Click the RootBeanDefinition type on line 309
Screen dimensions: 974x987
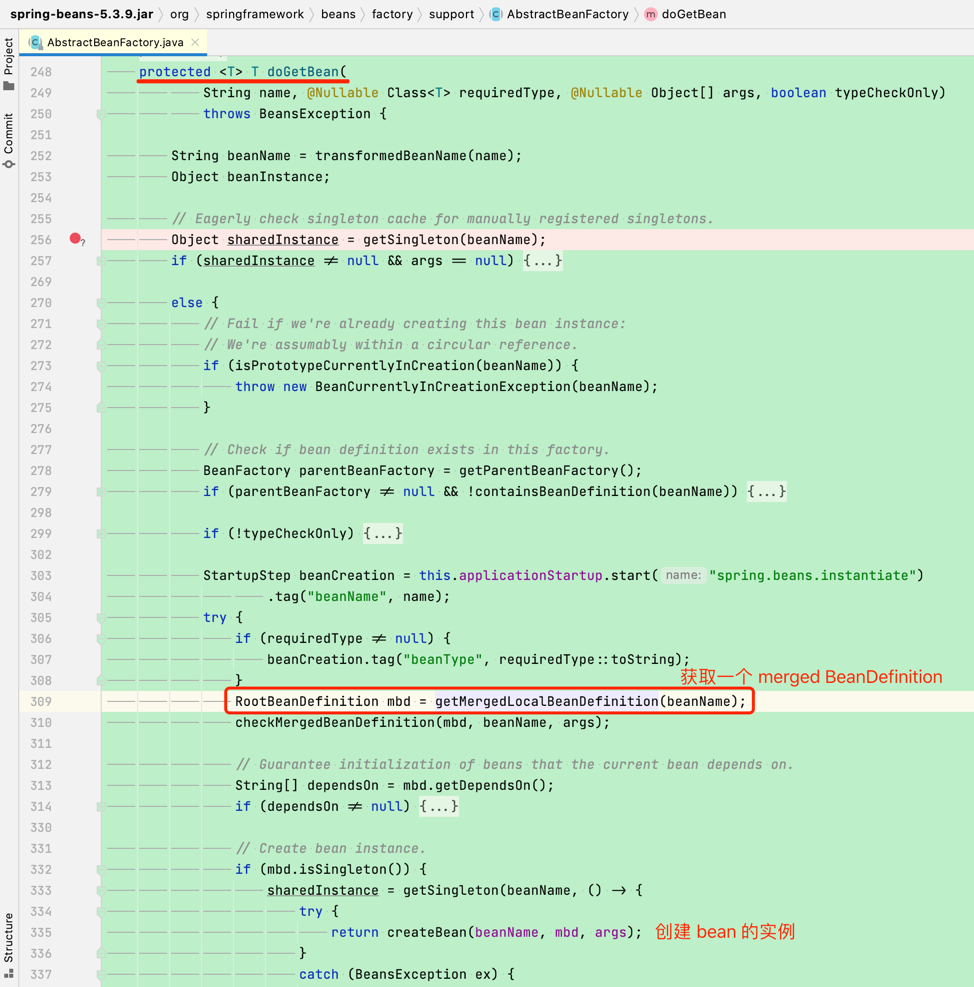[307, 701]
